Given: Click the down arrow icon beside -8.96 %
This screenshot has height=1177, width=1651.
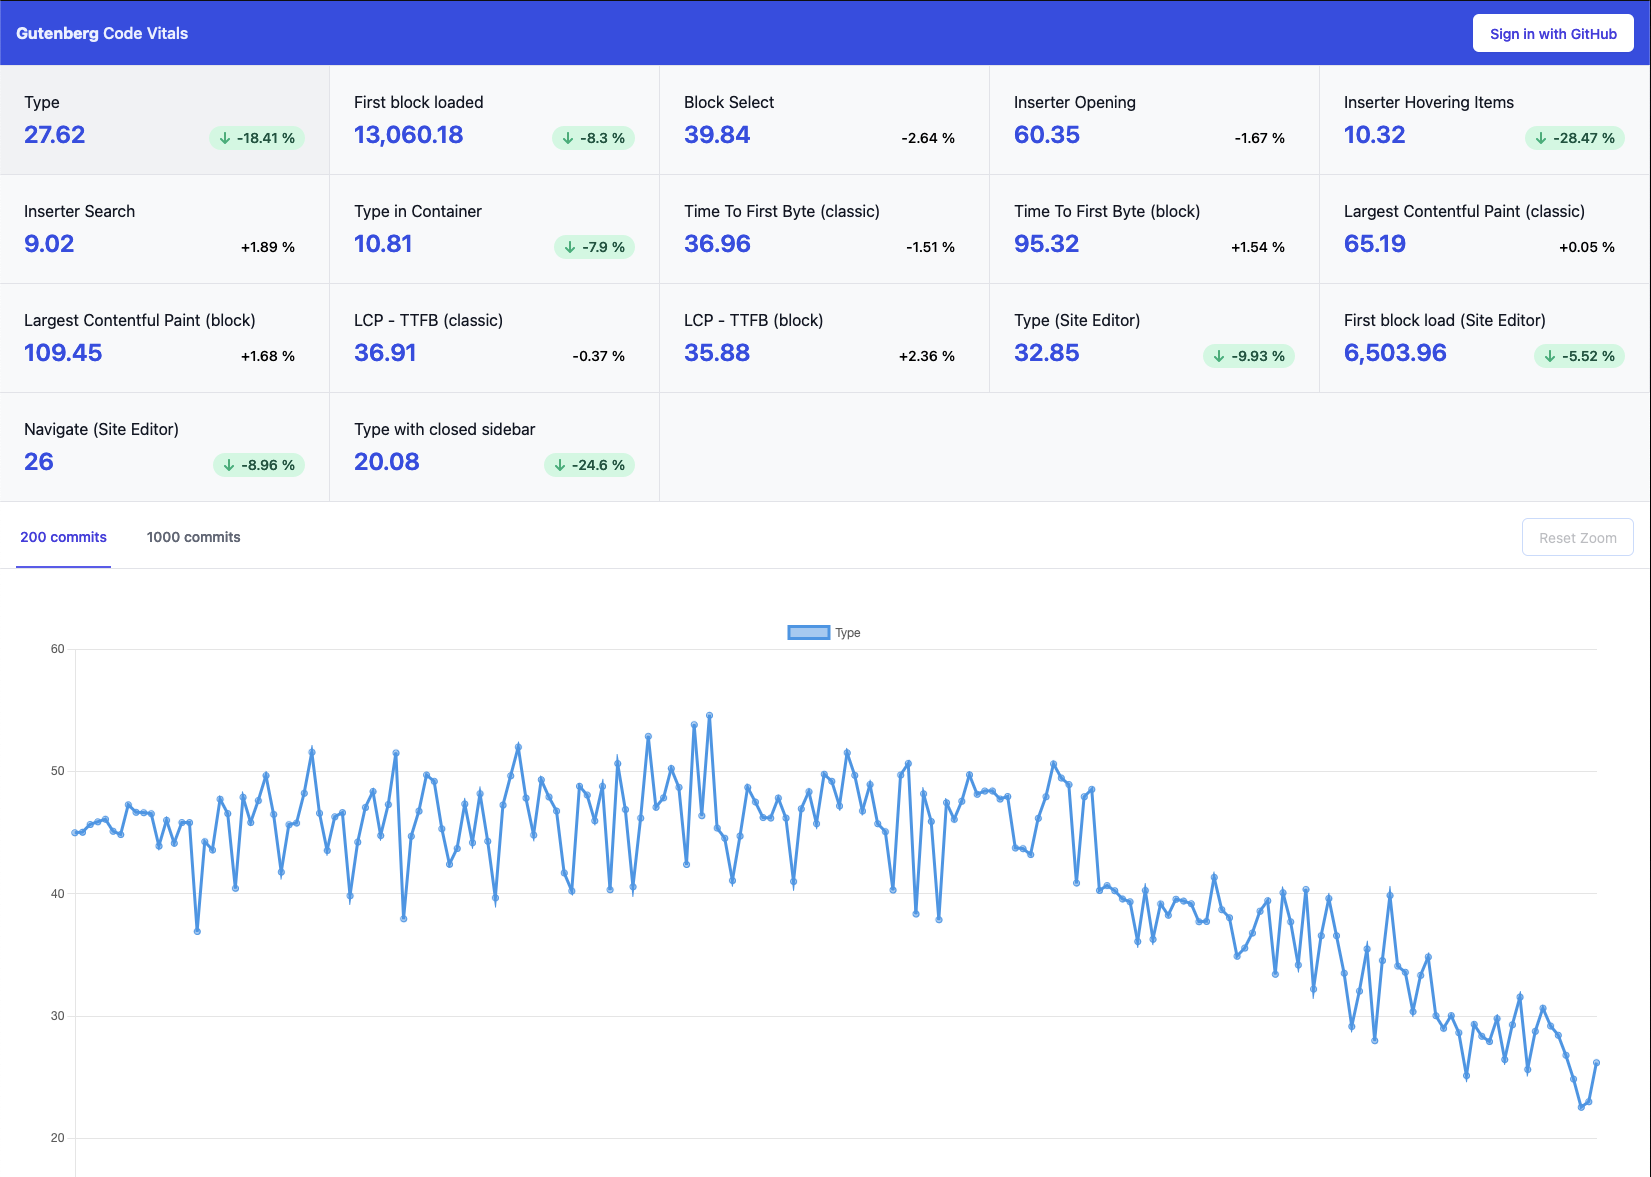Looking at the screenshot, I should (x=229, y=465).
